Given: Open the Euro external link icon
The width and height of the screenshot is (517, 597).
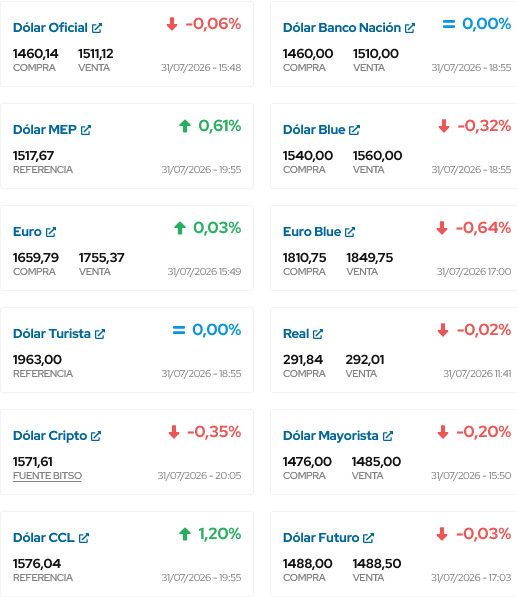Looking at the screenshot, I should 51,232.
